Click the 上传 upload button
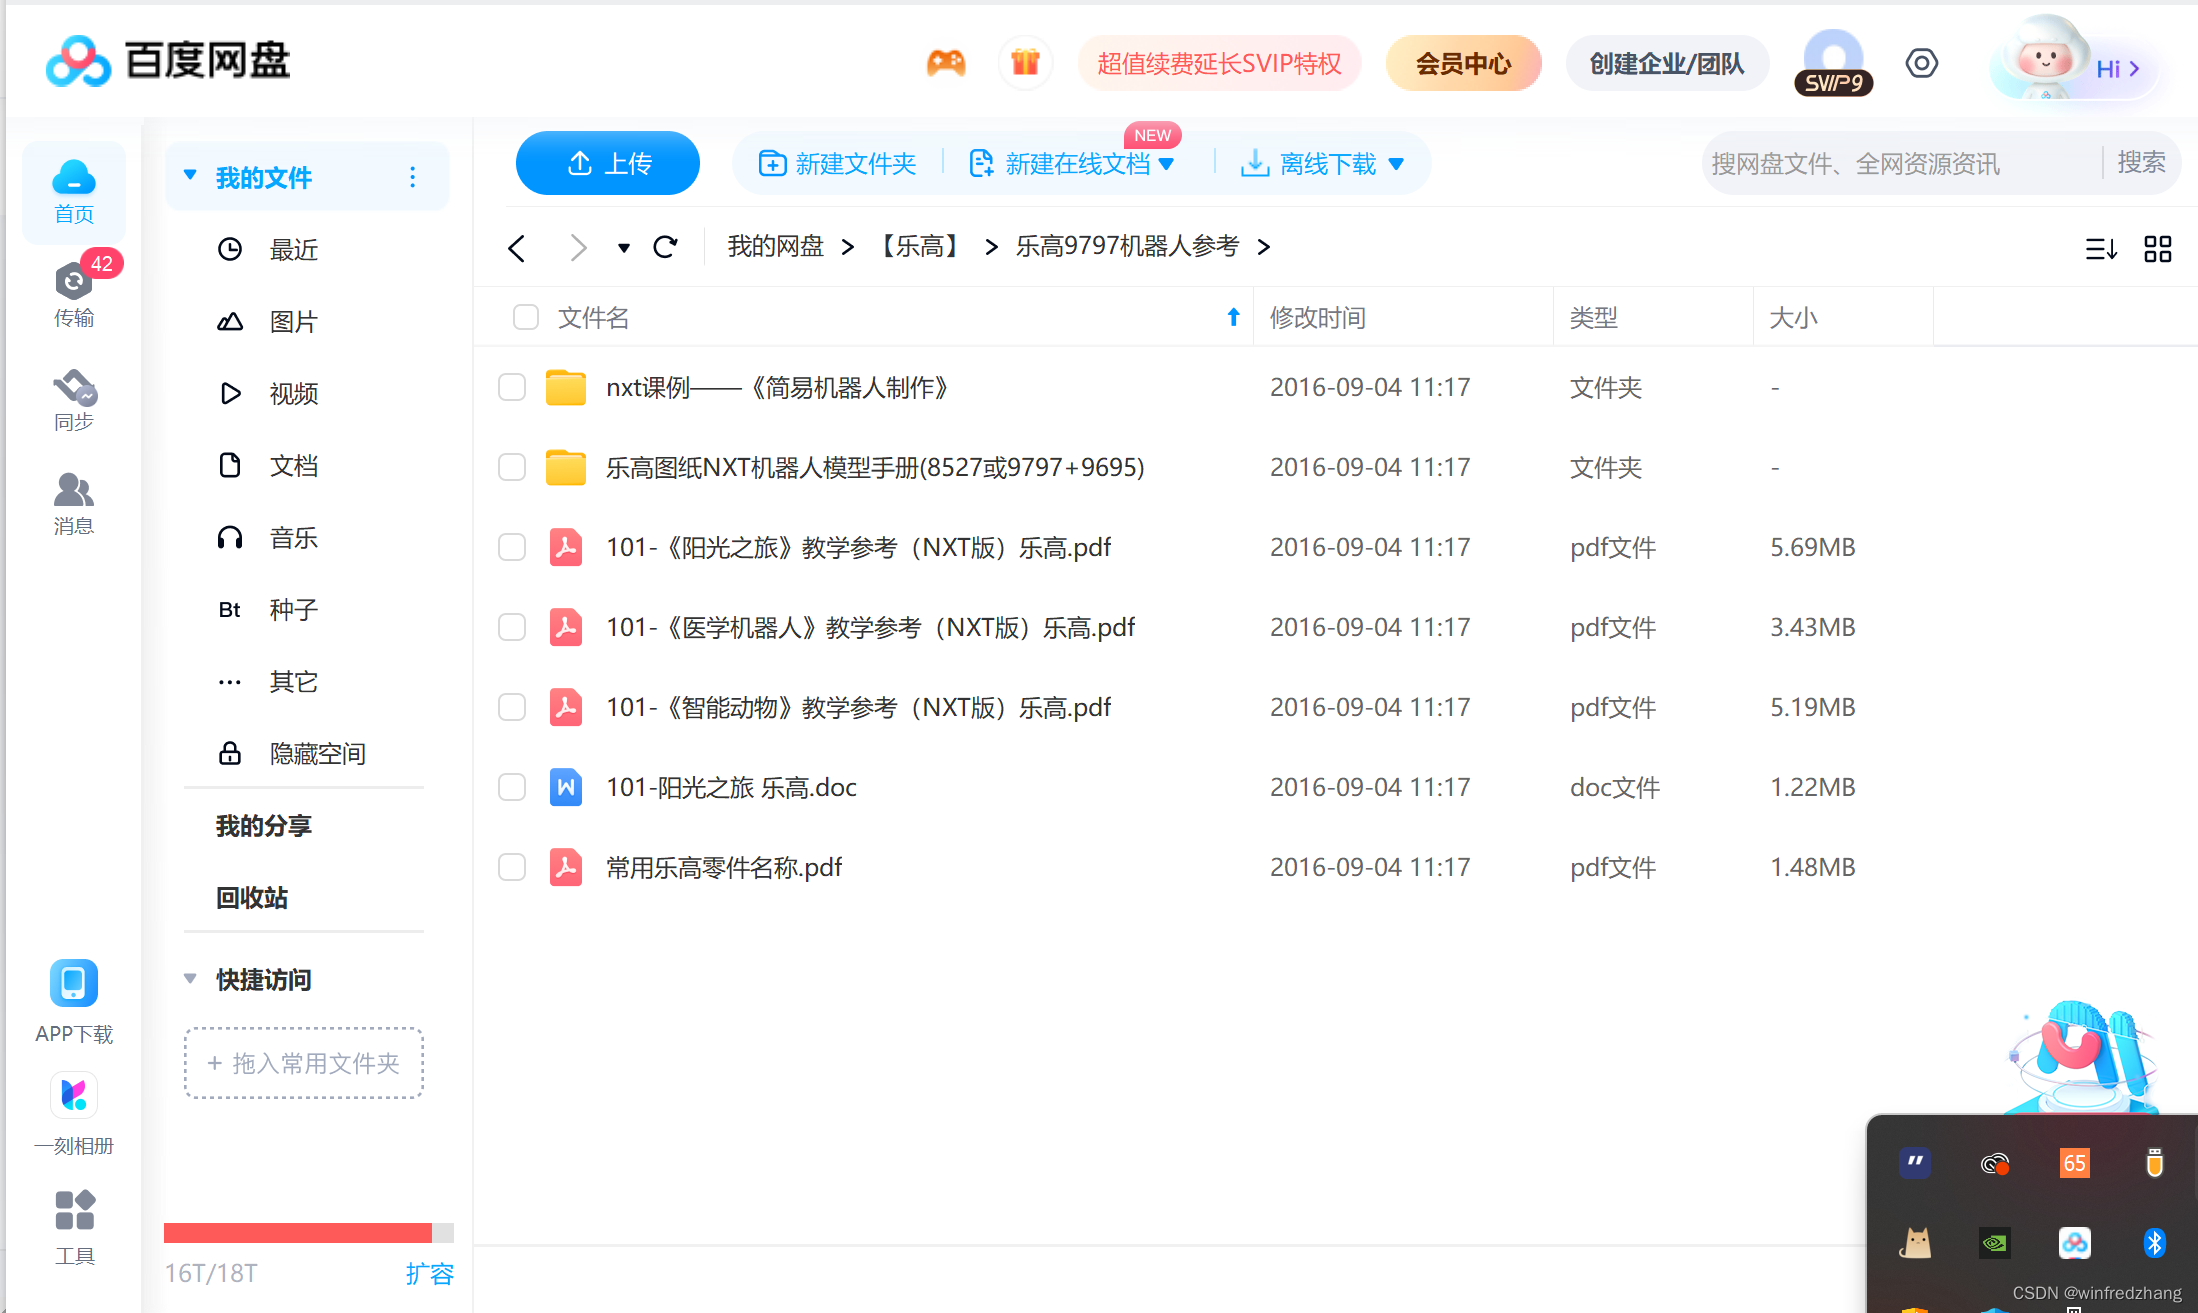Image resolution: width=2198 pixels, height=1313 pixels. point(608,163)
